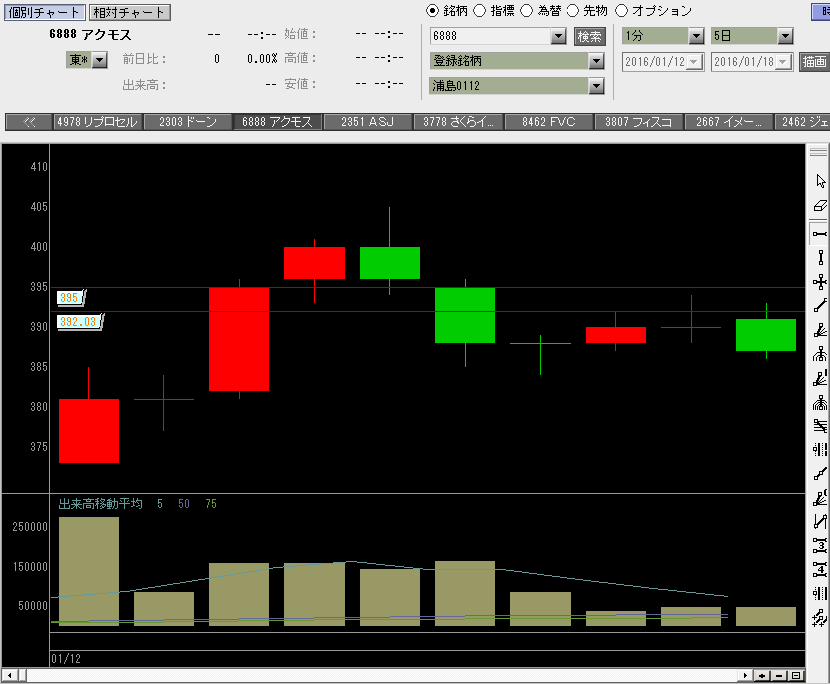Open the 東* market dropdown
This screenshot has height=684, width=830.
coord(100,60)
